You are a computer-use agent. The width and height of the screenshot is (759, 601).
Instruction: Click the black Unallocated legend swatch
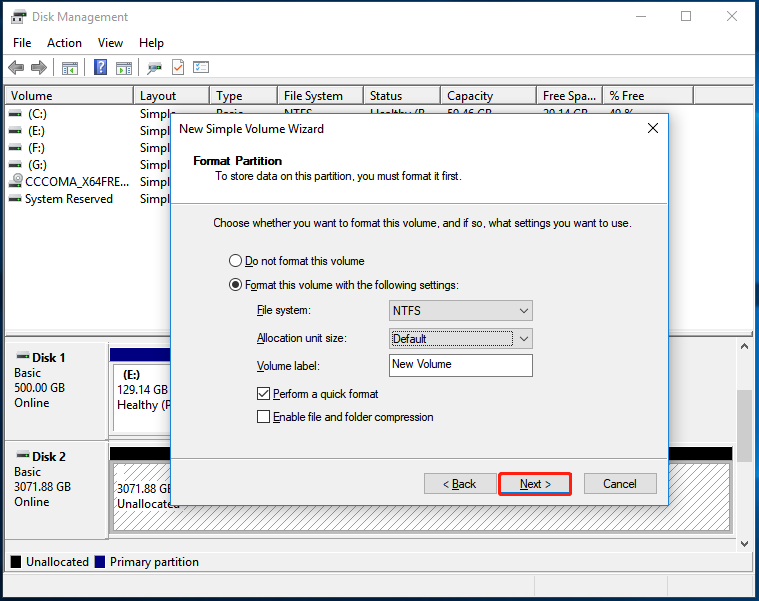point(16,561)
